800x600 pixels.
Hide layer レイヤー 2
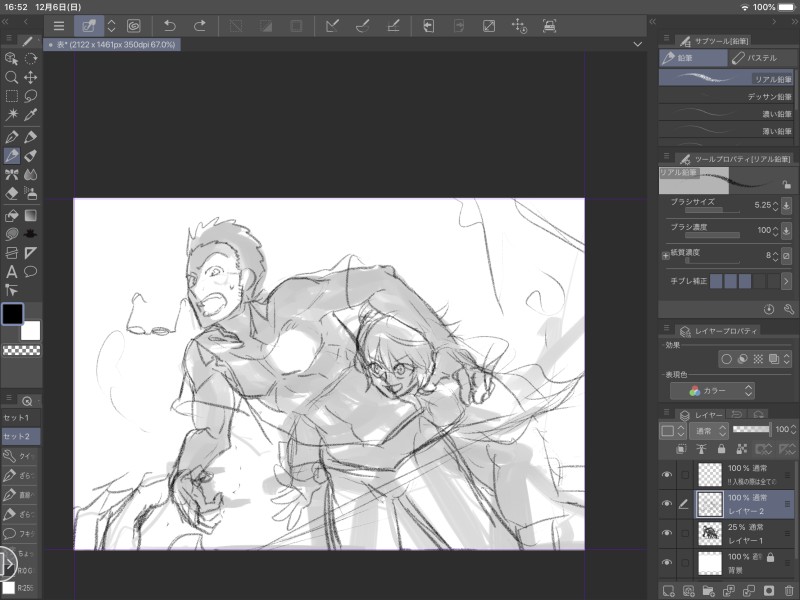[666, 504]
